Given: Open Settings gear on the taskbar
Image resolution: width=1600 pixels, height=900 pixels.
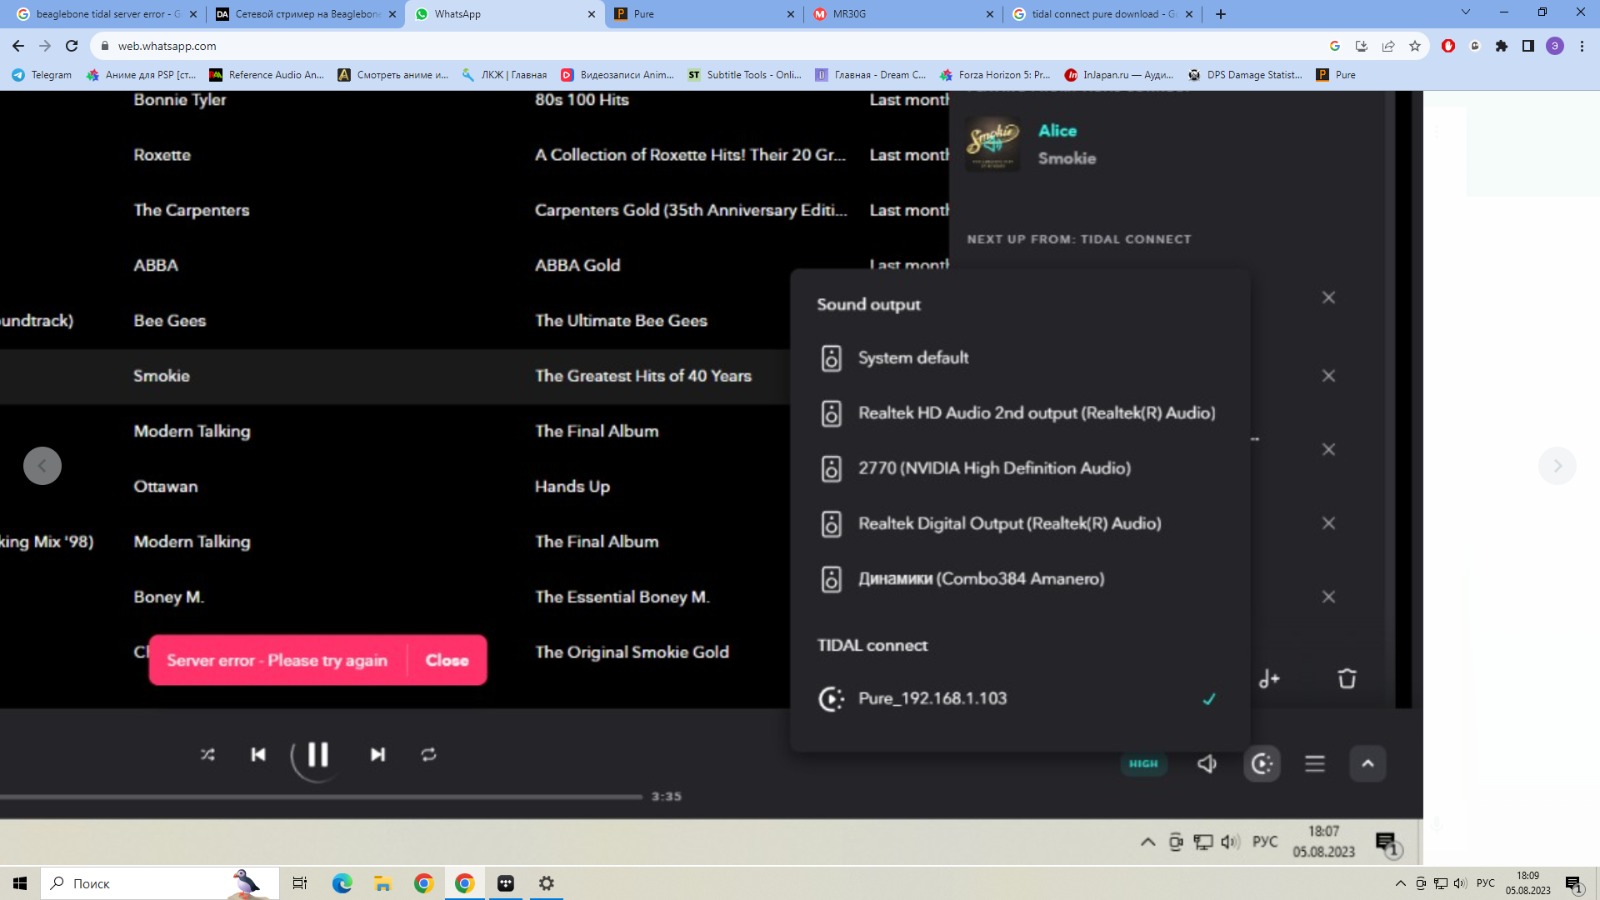Looking at the screenshot, I should coord(546,883).
